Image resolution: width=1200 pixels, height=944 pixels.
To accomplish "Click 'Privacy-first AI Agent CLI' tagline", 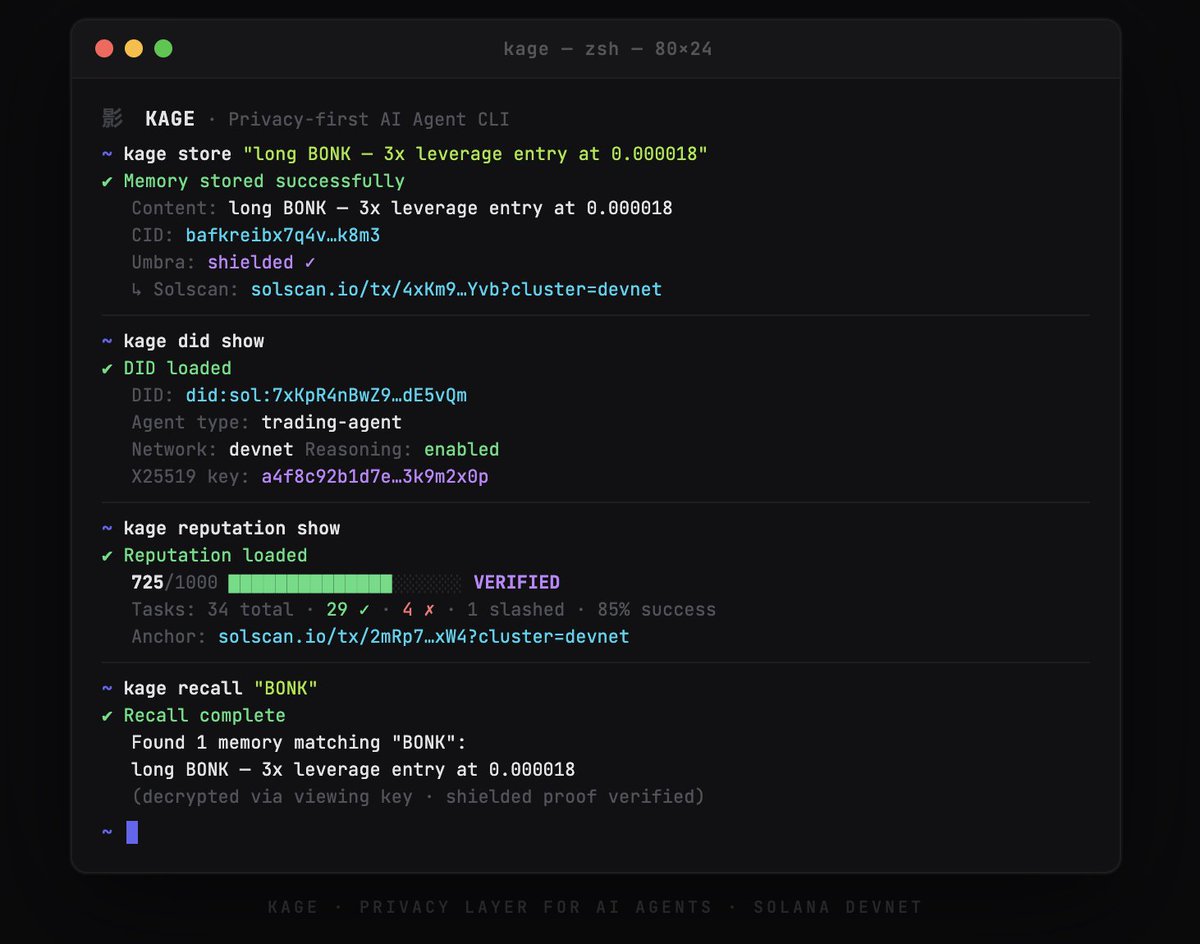I will tap(369, 119).
